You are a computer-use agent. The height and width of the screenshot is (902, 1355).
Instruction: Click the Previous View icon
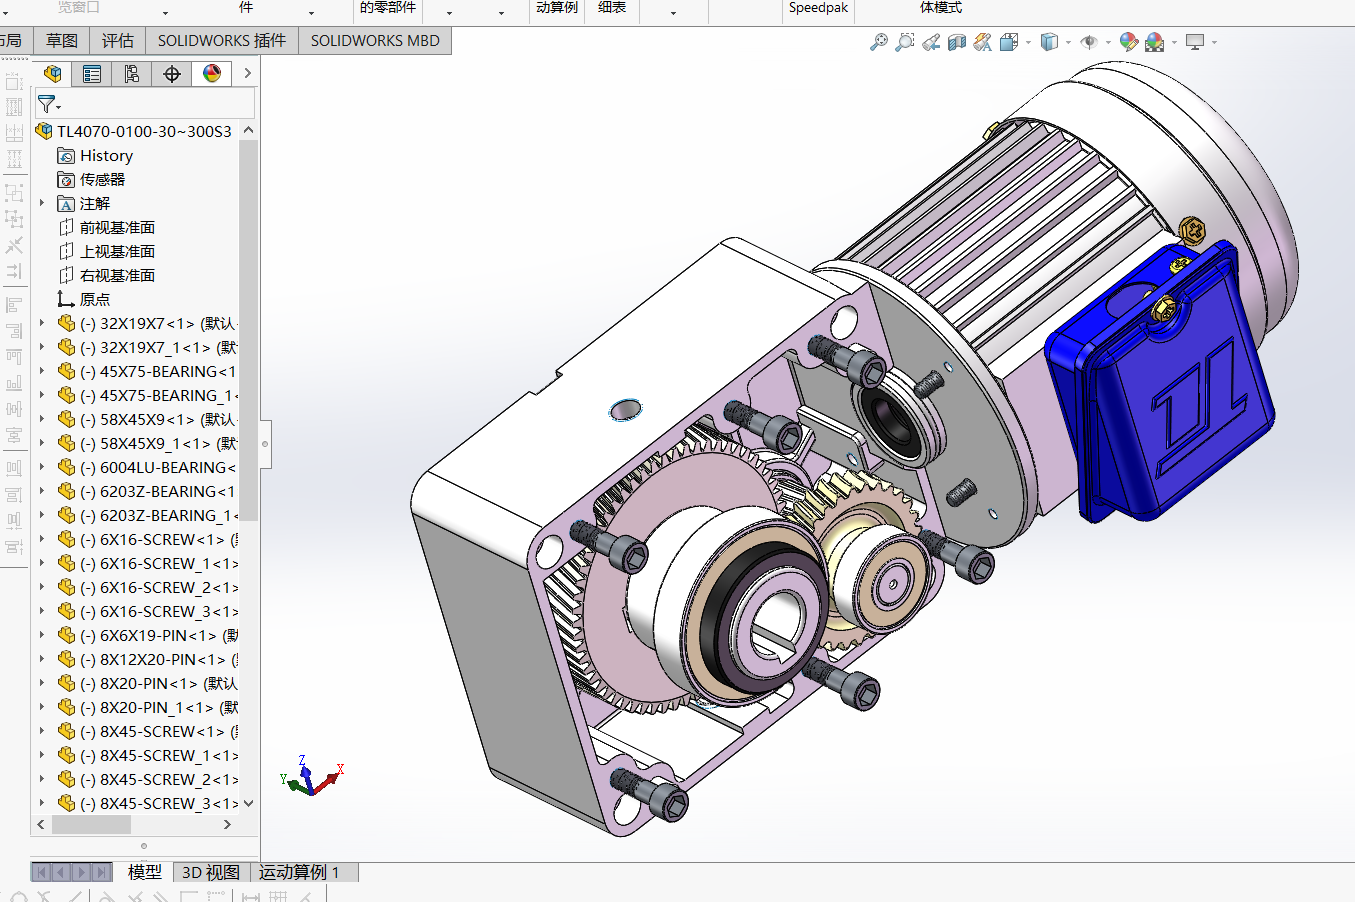pyautogui.click(x=931, y=42)
